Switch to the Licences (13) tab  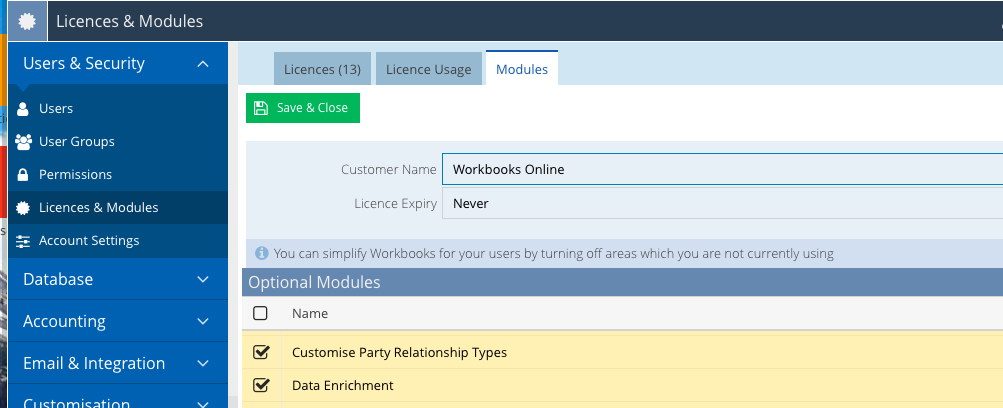coord(322,68)
